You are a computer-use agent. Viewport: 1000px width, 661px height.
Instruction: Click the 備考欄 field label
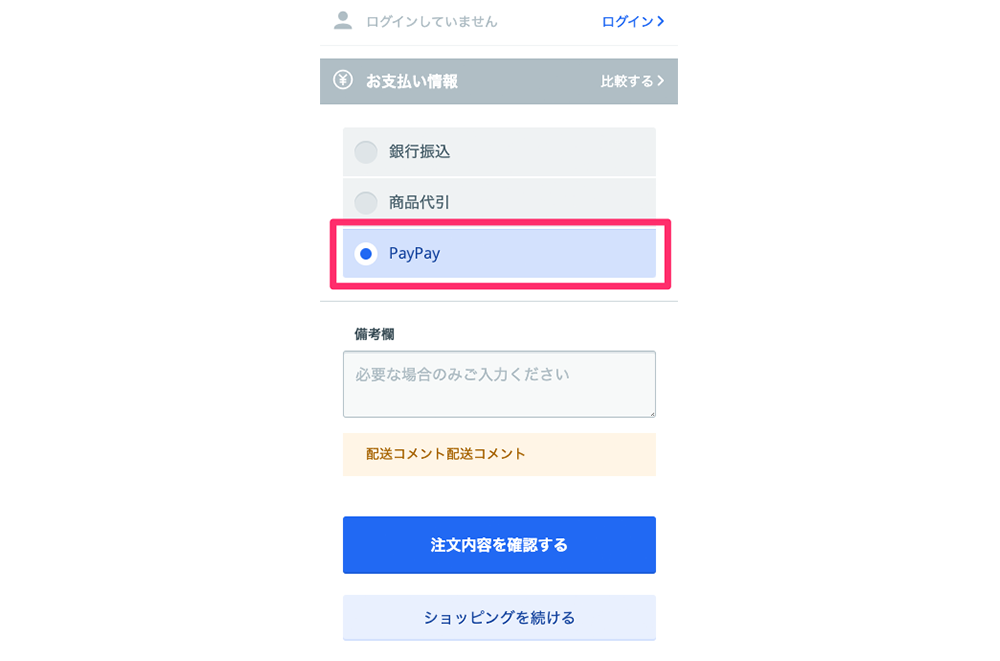click(x=374, y=334)
